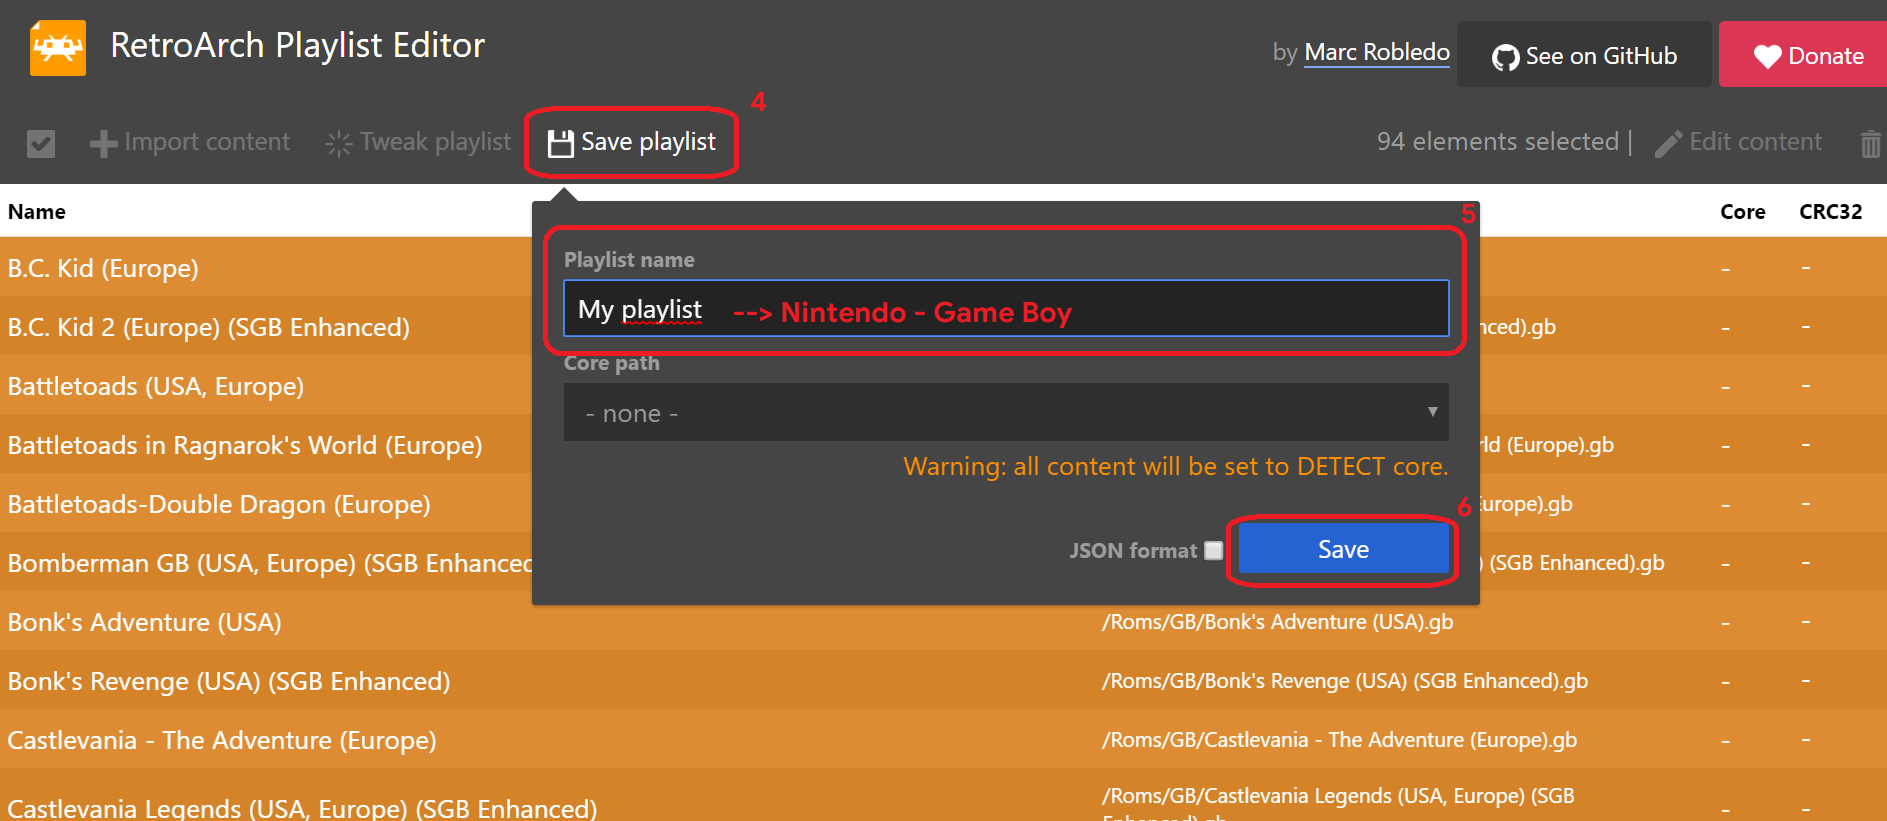Toggle the select-all checkbox in toolbar

41,144
